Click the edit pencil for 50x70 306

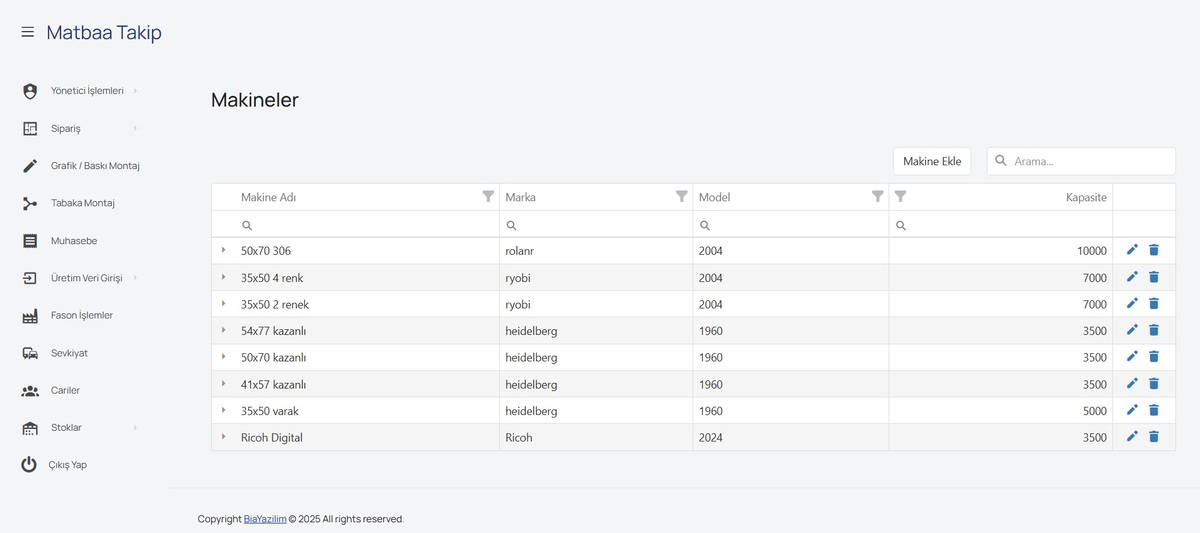coord(1132,250)
